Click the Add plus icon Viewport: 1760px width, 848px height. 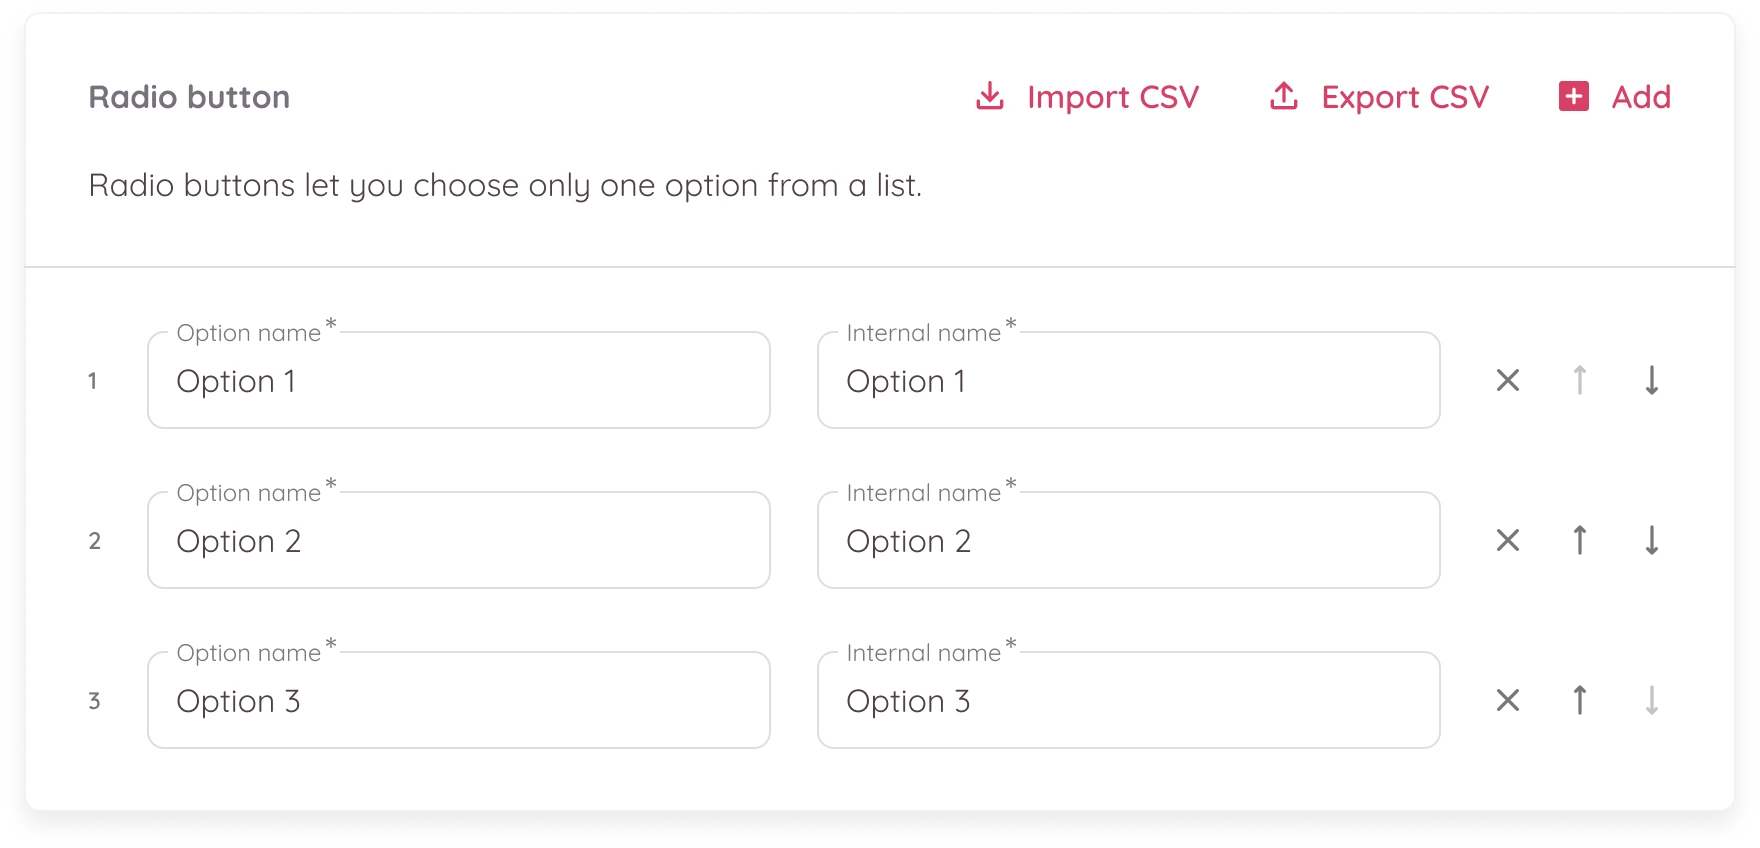point(1574,96)
